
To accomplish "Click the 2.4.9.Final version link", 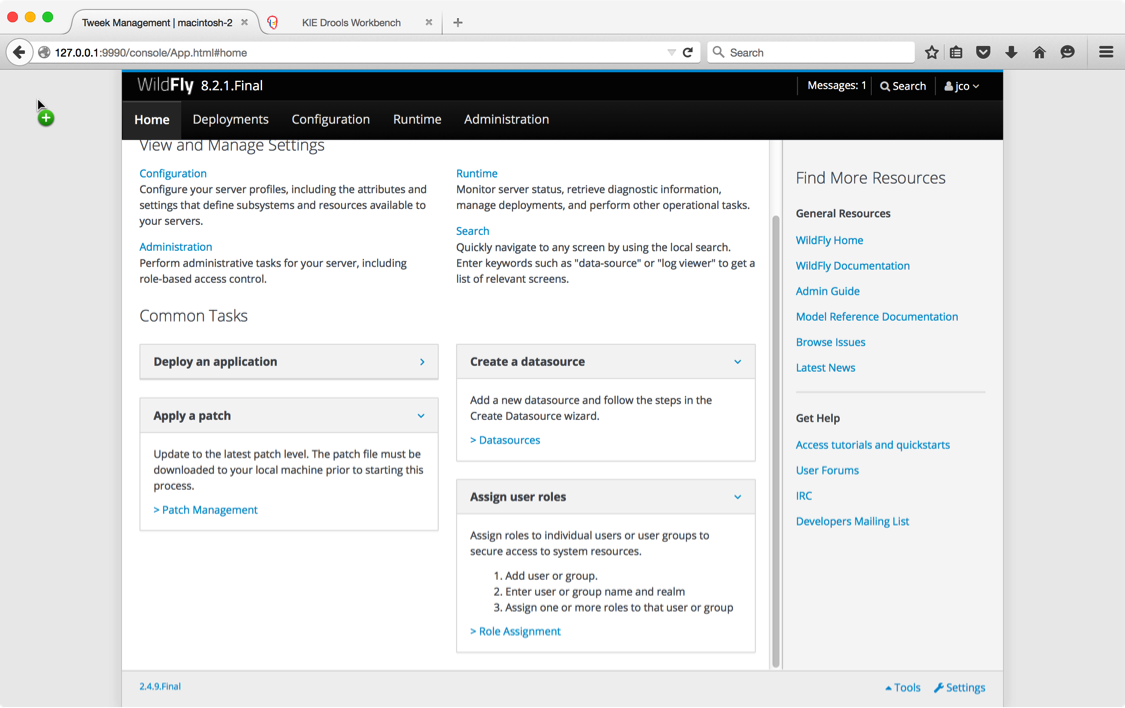I will (x=160, y=686).
